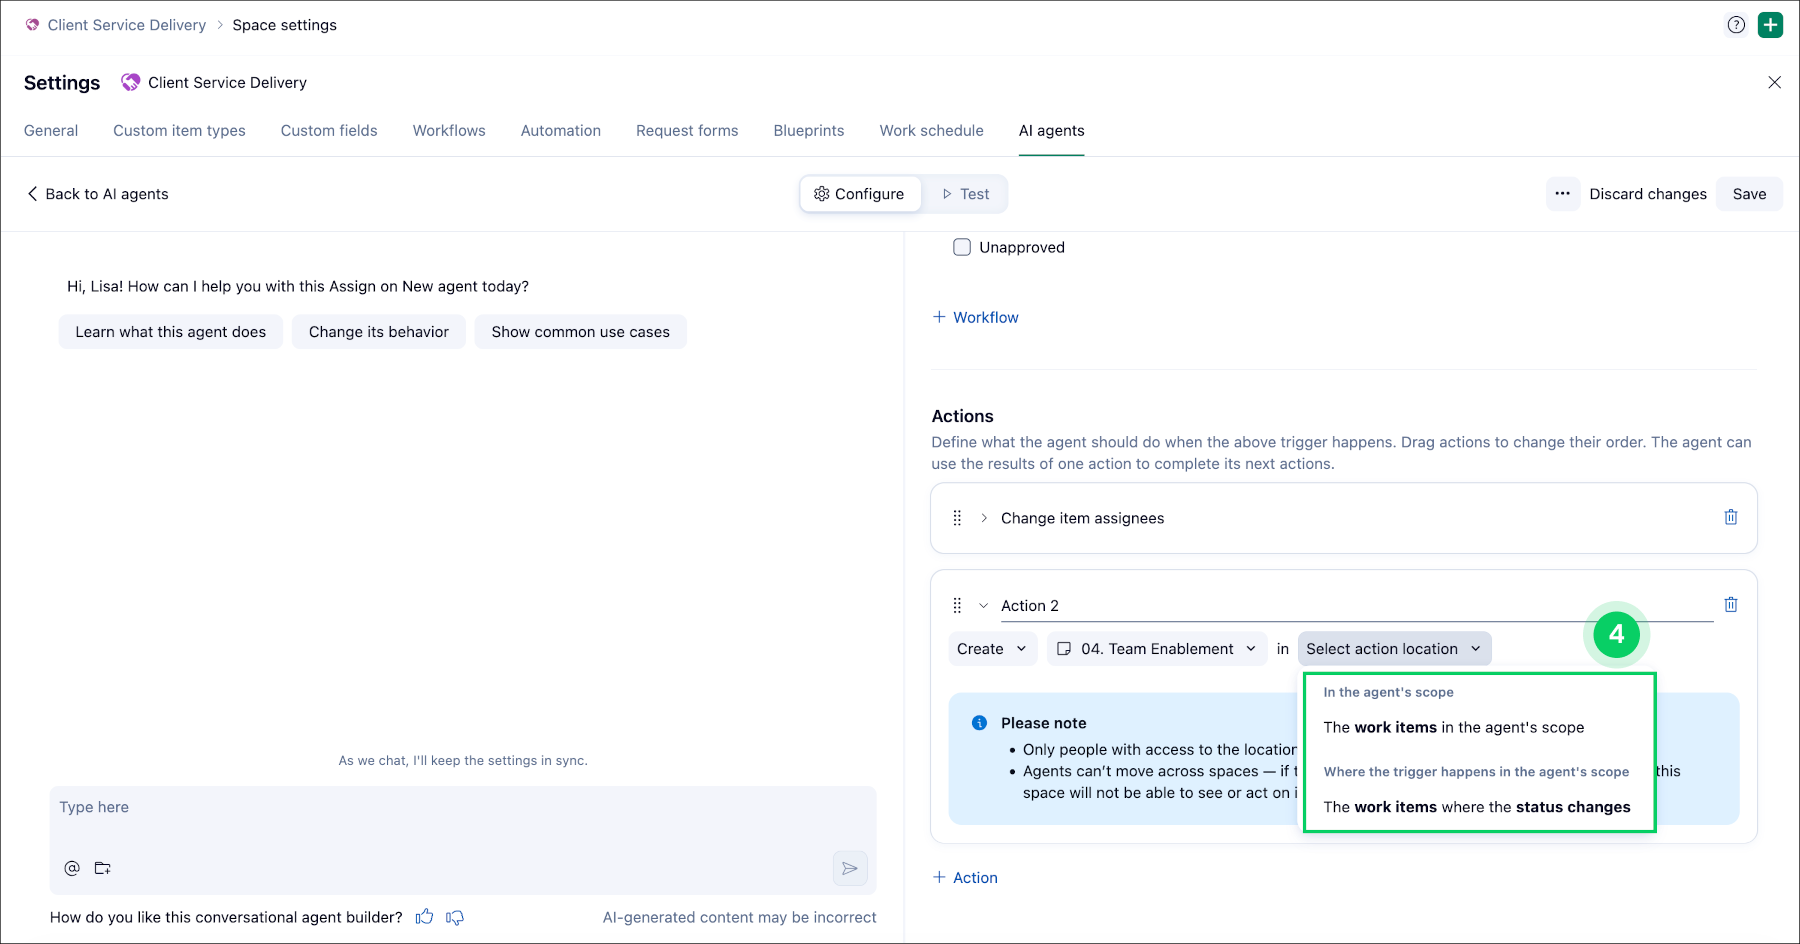The height and width of the screenshot is (944, 1800).
Task: Expand the Change item assignees action
Action: pyautogui.click(x=984, y=518)
